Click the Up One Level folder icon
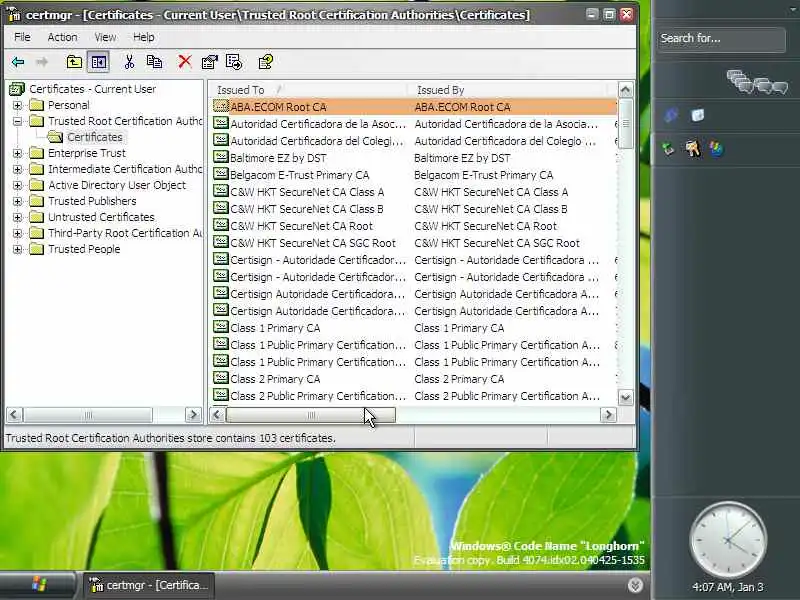 (74, 62)
